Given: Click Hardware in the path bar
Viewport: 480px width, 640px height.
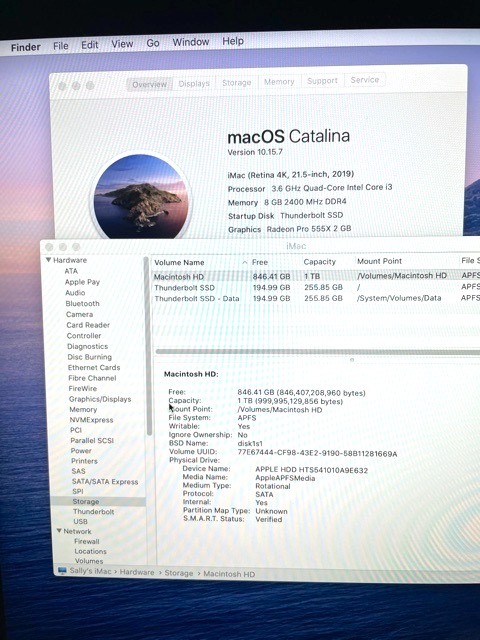Looking at the screenshot, I should [x=137, y=572].
